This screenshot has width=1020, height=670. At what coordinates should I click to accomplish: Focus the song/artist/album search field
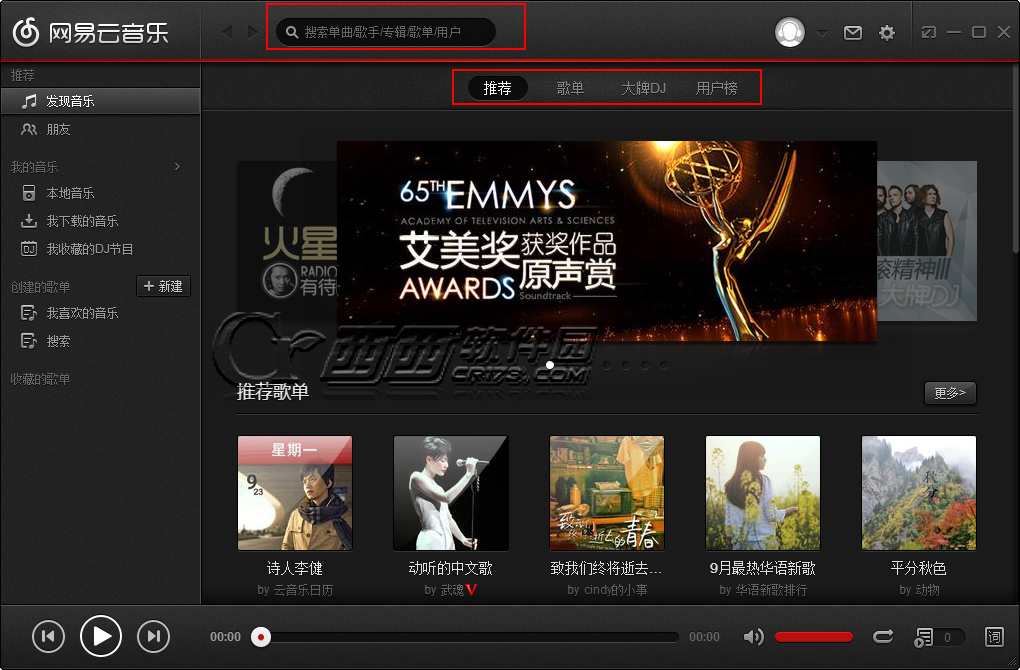coord(386,32)
